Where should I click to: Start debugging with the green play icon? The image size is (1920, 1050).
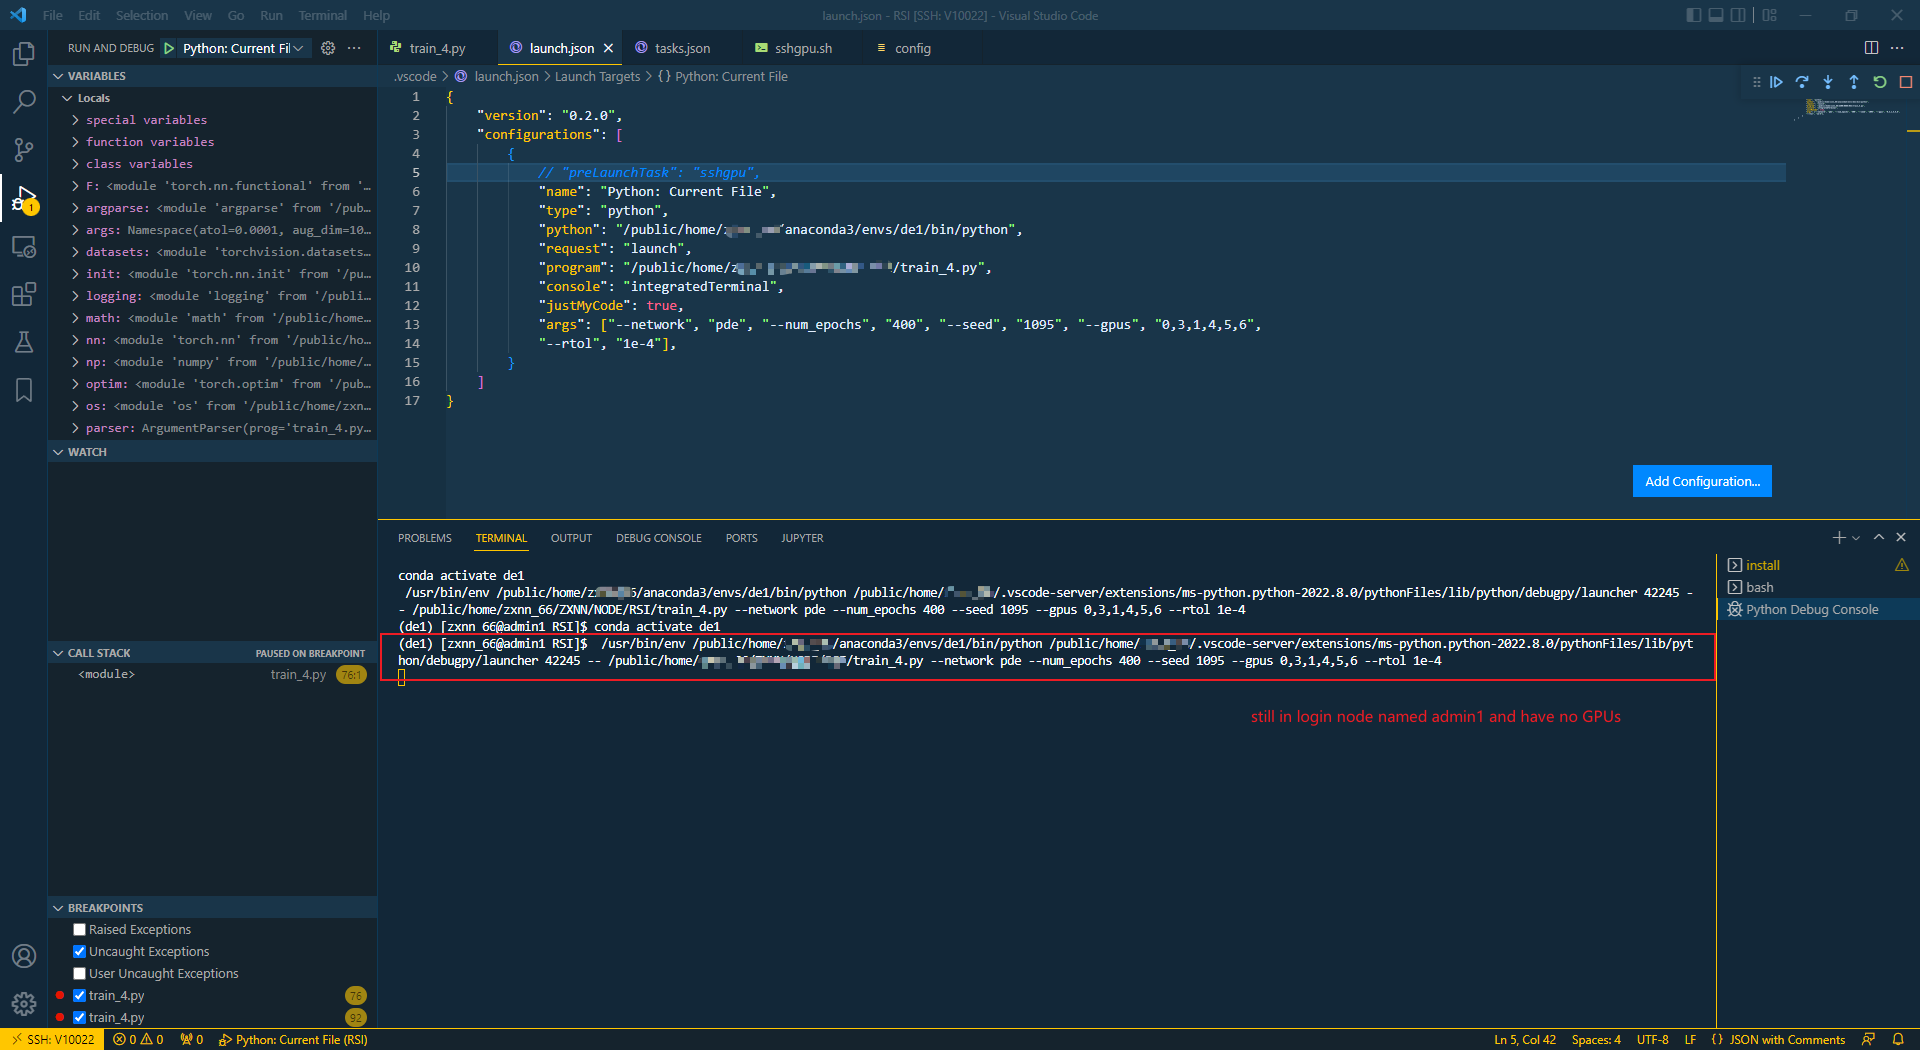click(x=169, y=48)
